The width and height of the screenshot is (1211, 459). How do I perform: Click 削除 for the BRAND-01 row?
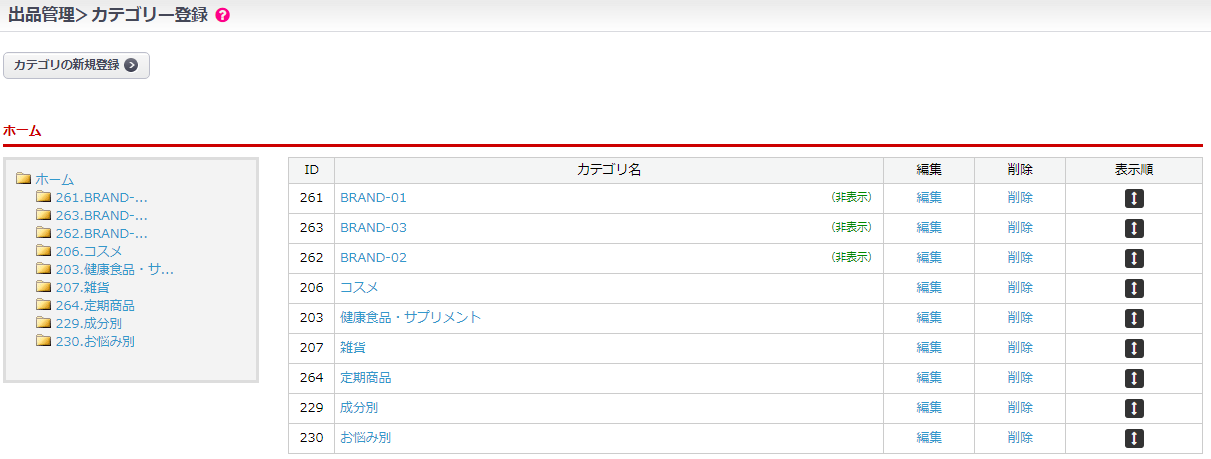tap(1020, 198)
